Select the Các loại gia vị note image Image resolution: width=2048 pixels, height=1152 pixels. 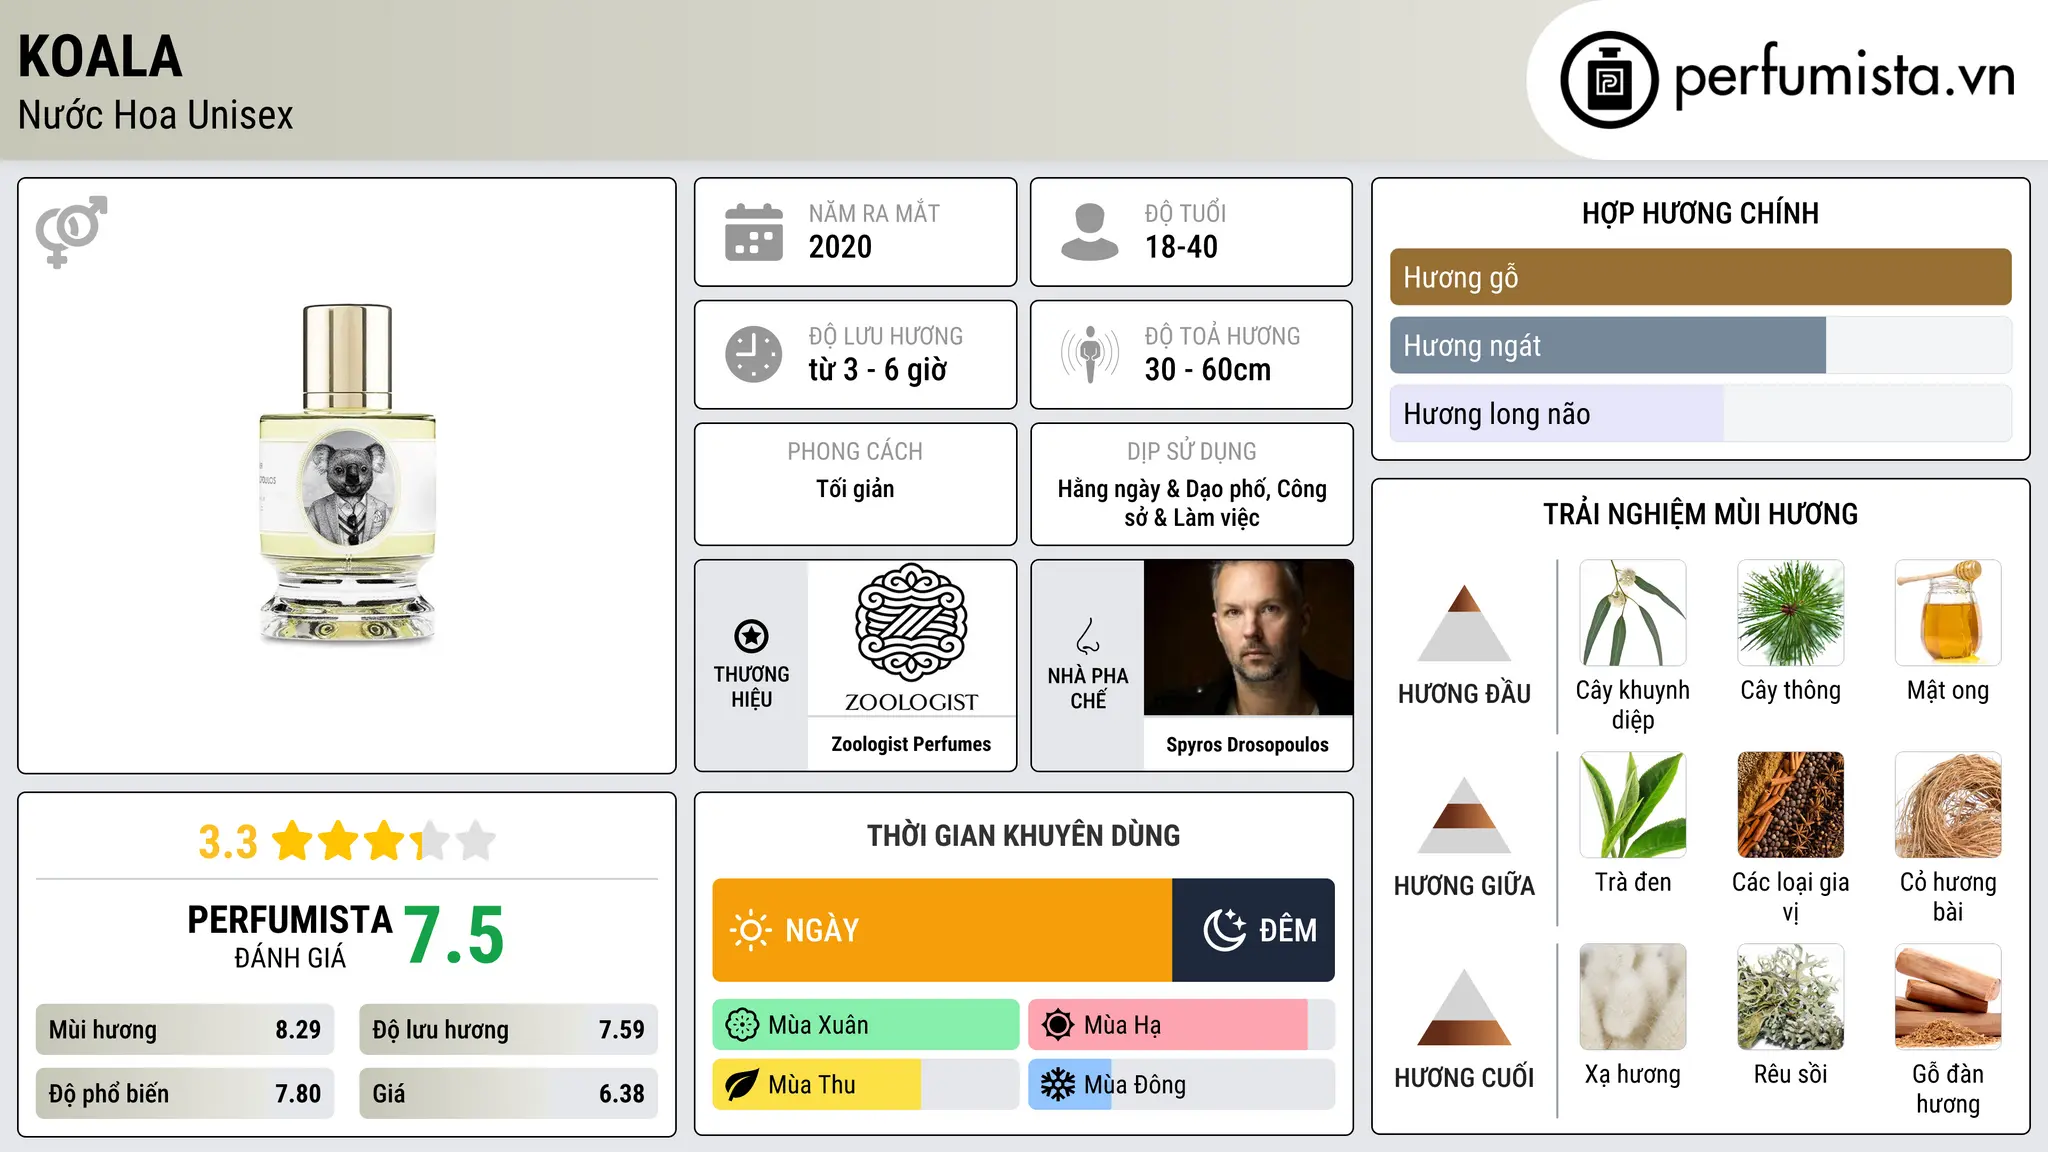(x=1790, y=805)
